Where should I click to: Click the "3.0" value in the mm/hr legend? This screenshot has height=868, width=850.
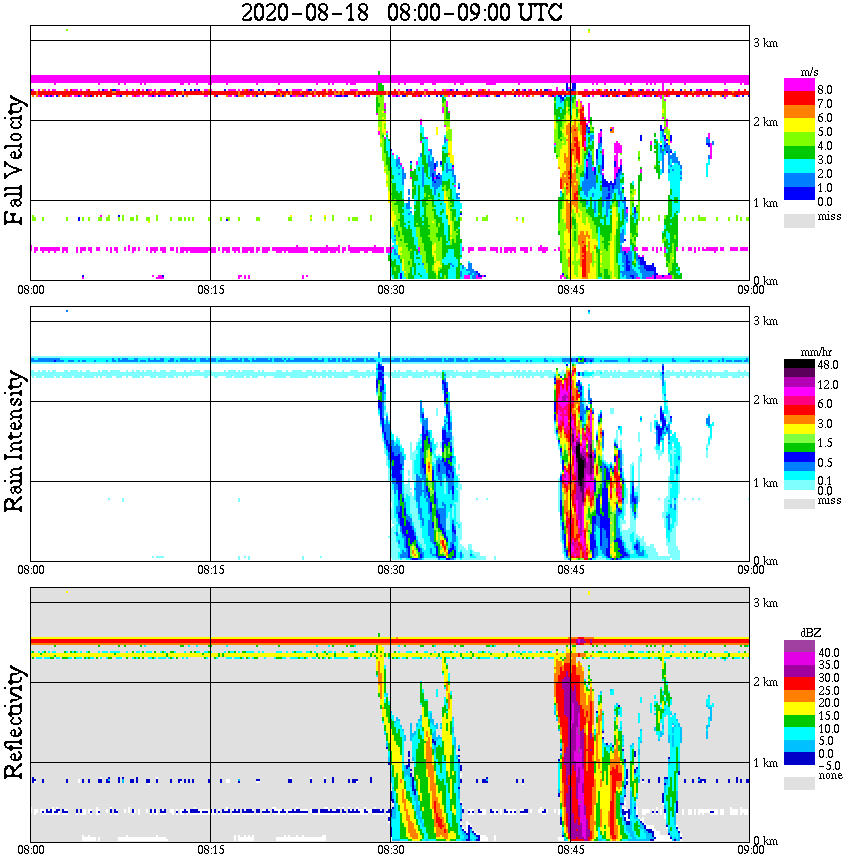825,423
